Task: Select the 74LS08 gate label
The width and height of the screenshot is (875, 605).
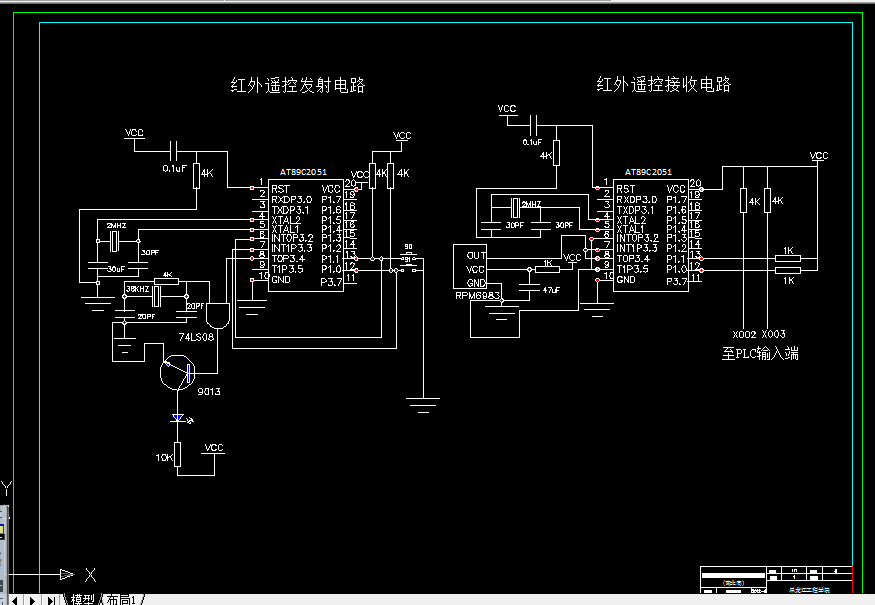Action: click(x=196, y=337)
